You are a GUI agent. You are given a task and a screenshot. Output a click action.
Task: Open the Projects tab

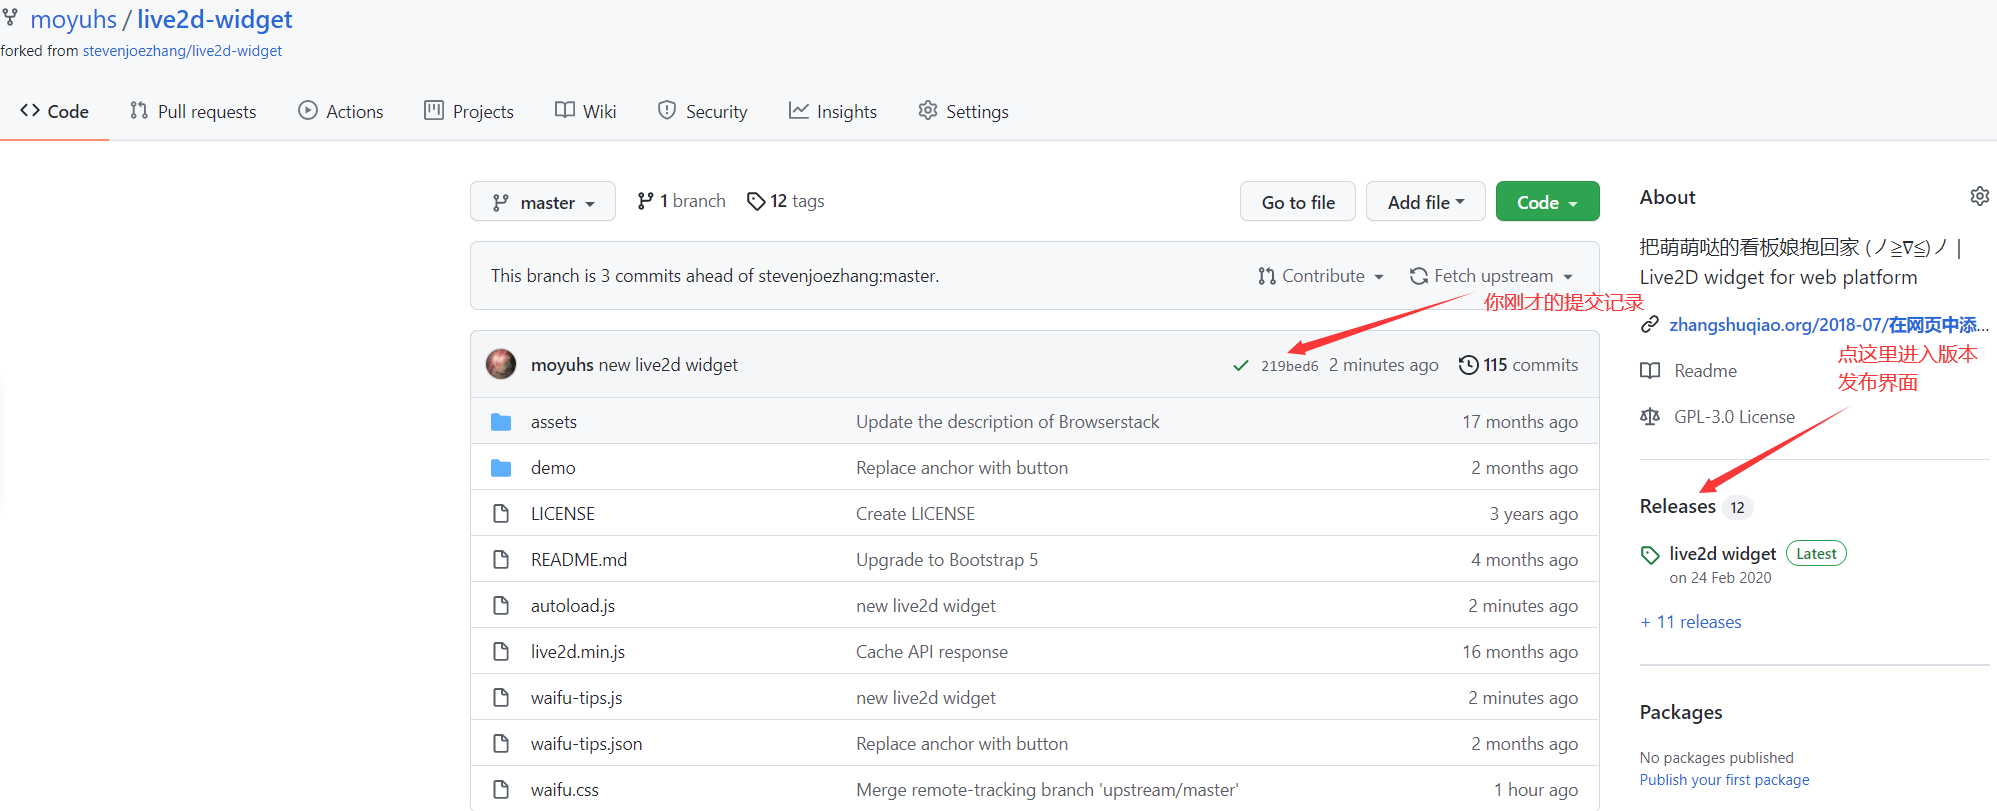[x=469, y=111]
